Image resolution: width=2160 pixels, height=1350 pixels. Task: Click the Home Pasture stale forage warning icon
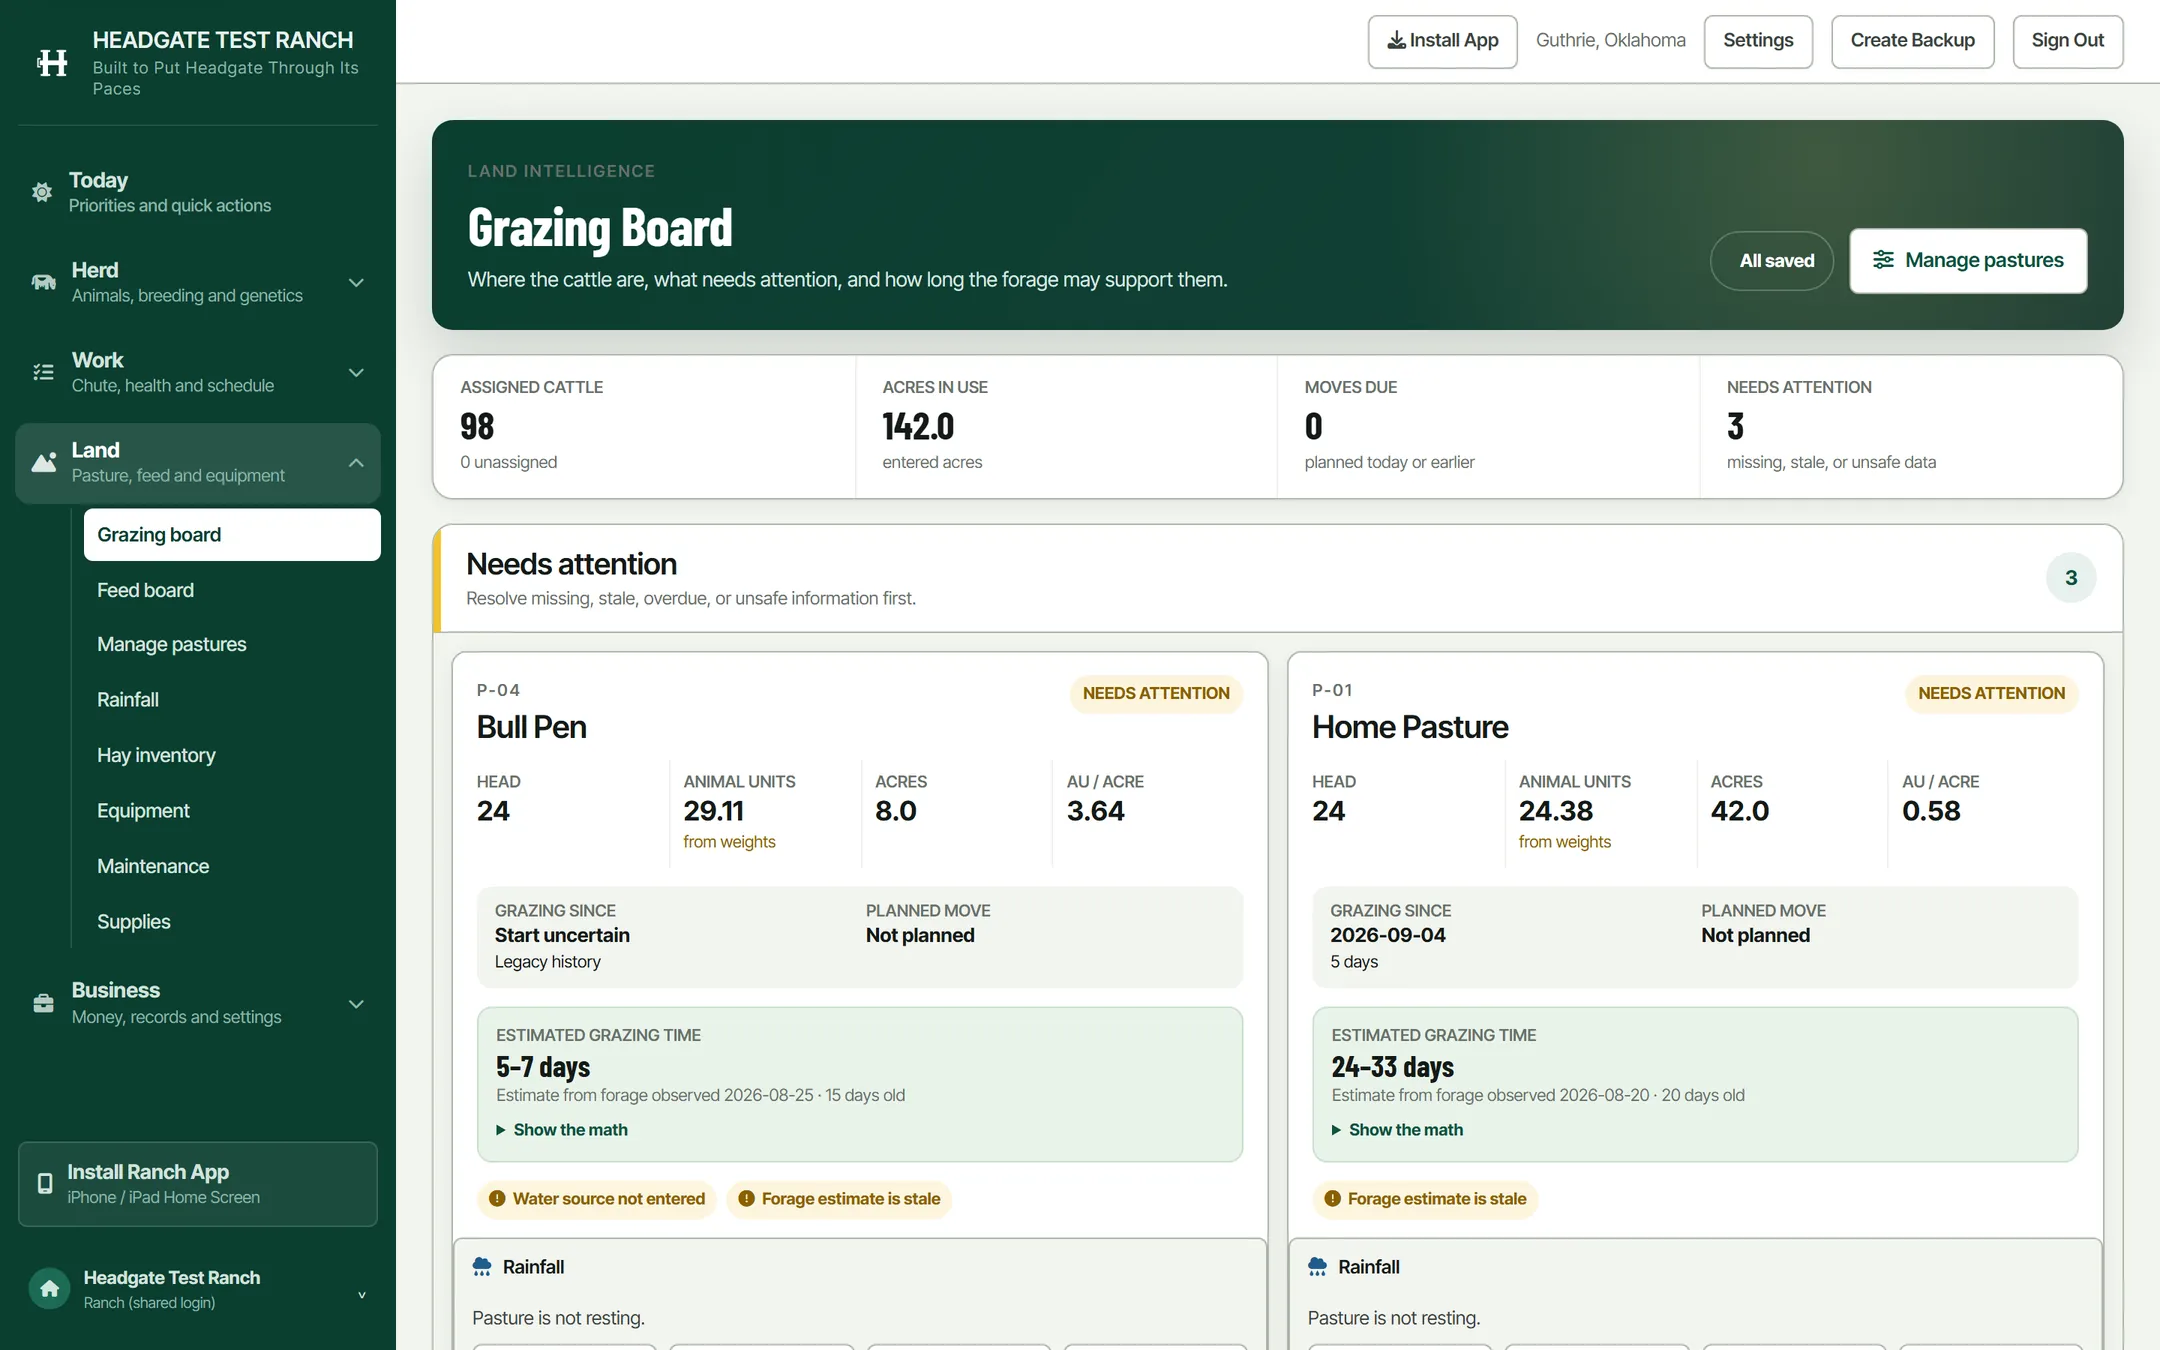point(1332,1199)
